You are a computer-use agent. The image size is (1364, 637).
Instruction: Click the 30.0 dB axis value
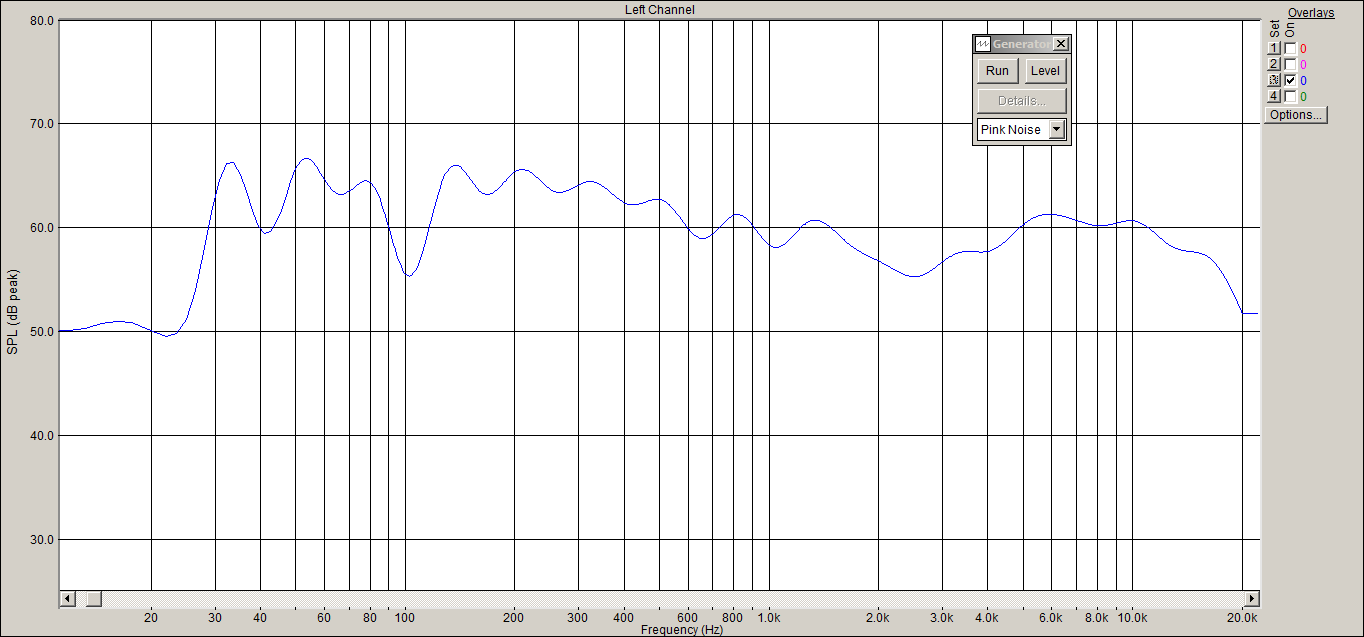(40, 540)
